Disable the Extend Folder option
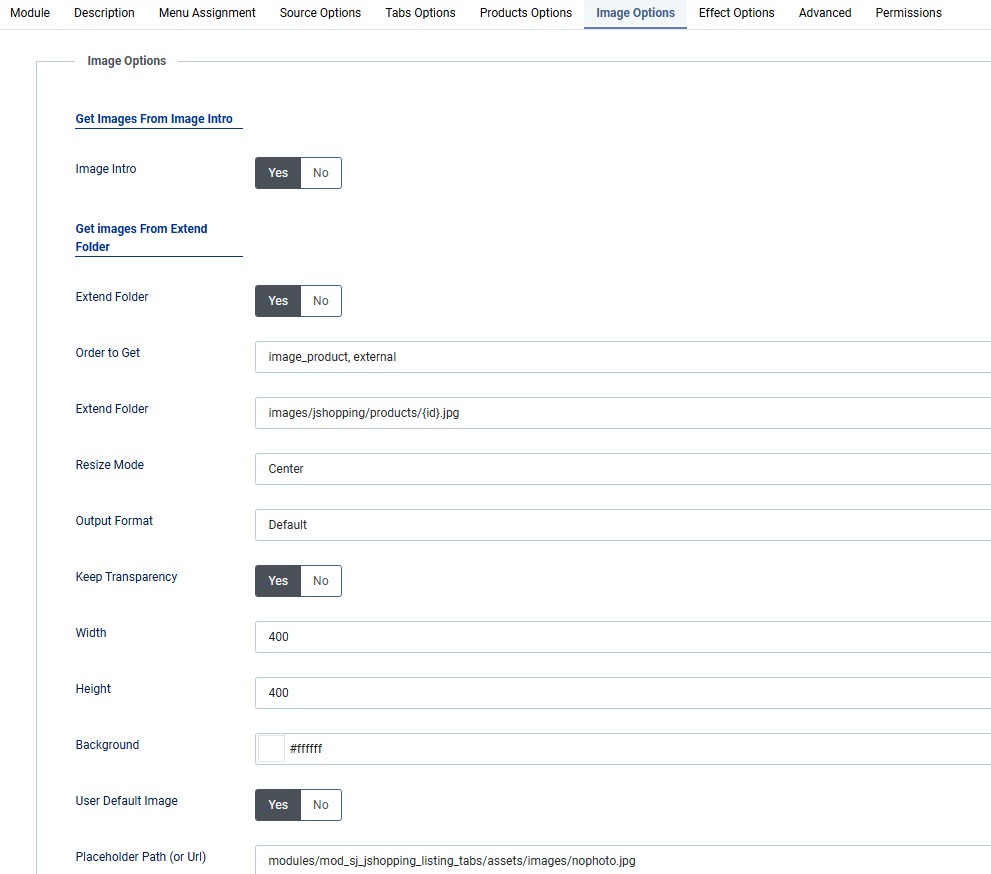991x874 pixels. [320, 301]
